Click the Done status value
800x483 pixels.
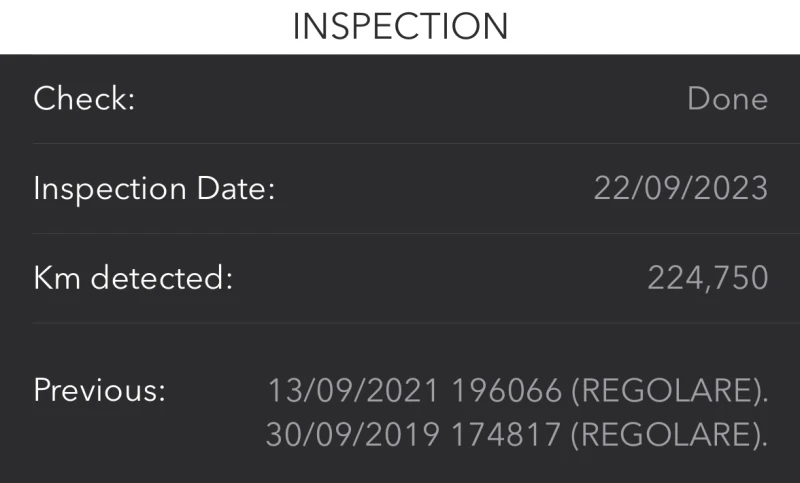727,99
